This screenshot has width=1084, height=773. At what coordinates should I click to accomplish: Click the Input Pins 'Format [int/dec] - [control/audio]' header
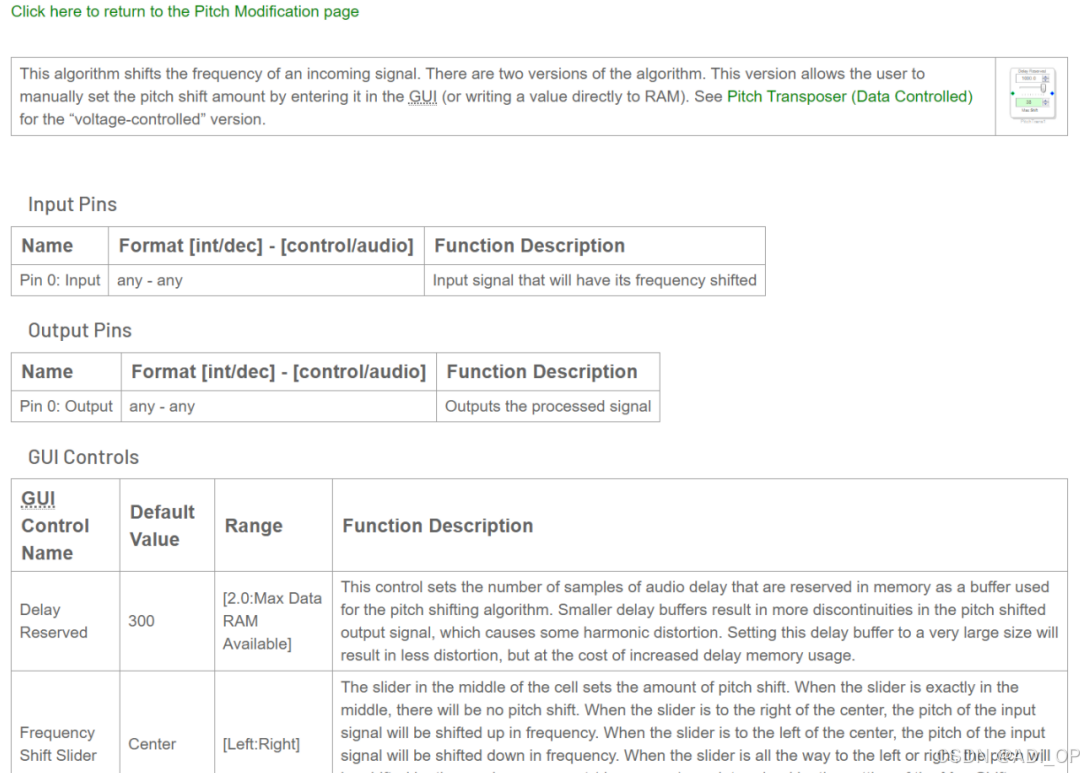pyautogui.click(x=266, y=246)
